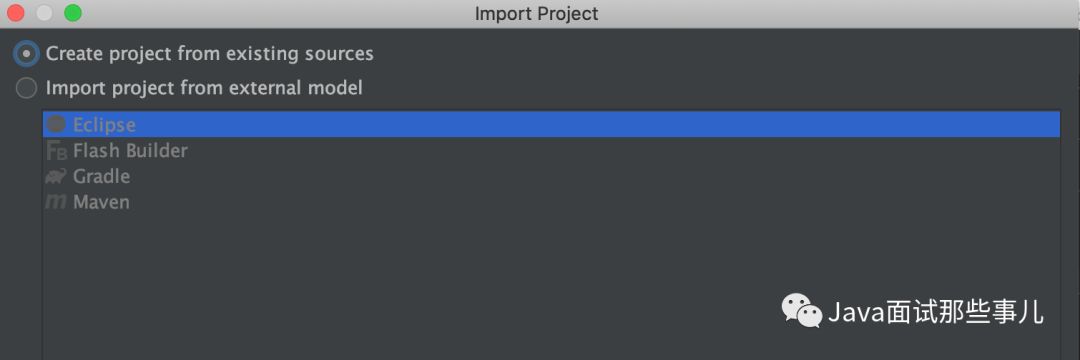Minimize the dialog with the gray button
1080x360 pixels.
tap(44, 13)
